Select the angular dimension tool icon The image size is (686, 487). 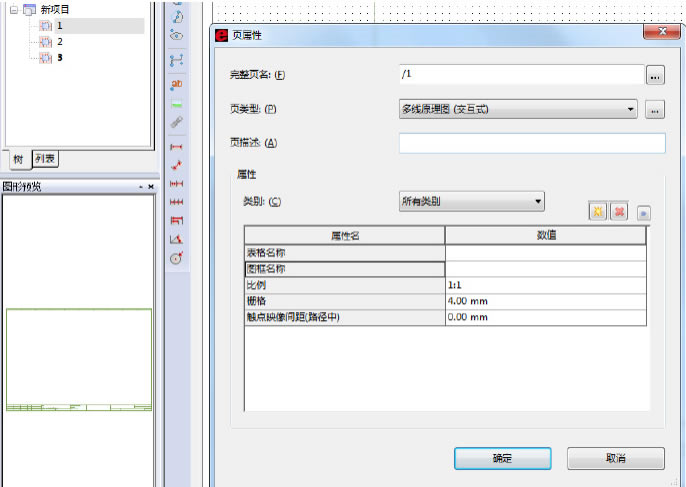point(176,239)
